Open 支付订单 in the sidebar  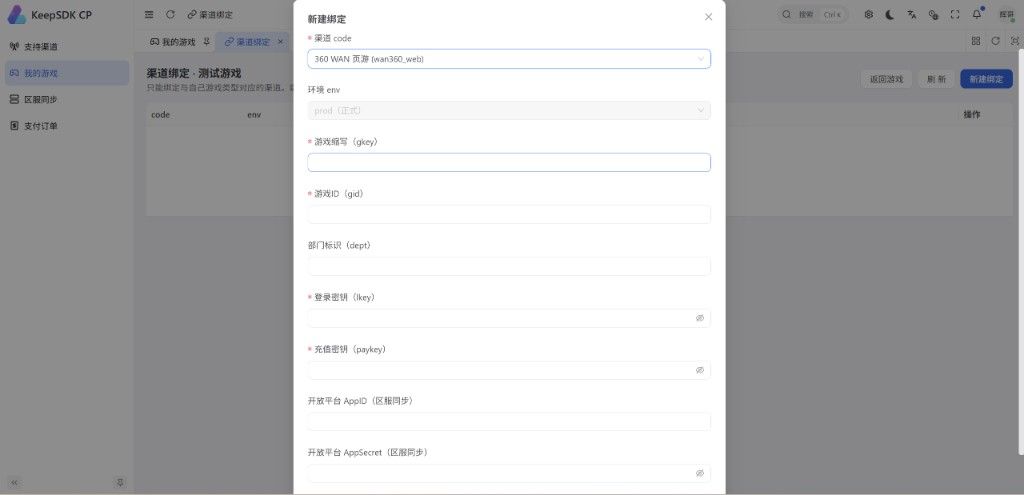click(67, 125)
